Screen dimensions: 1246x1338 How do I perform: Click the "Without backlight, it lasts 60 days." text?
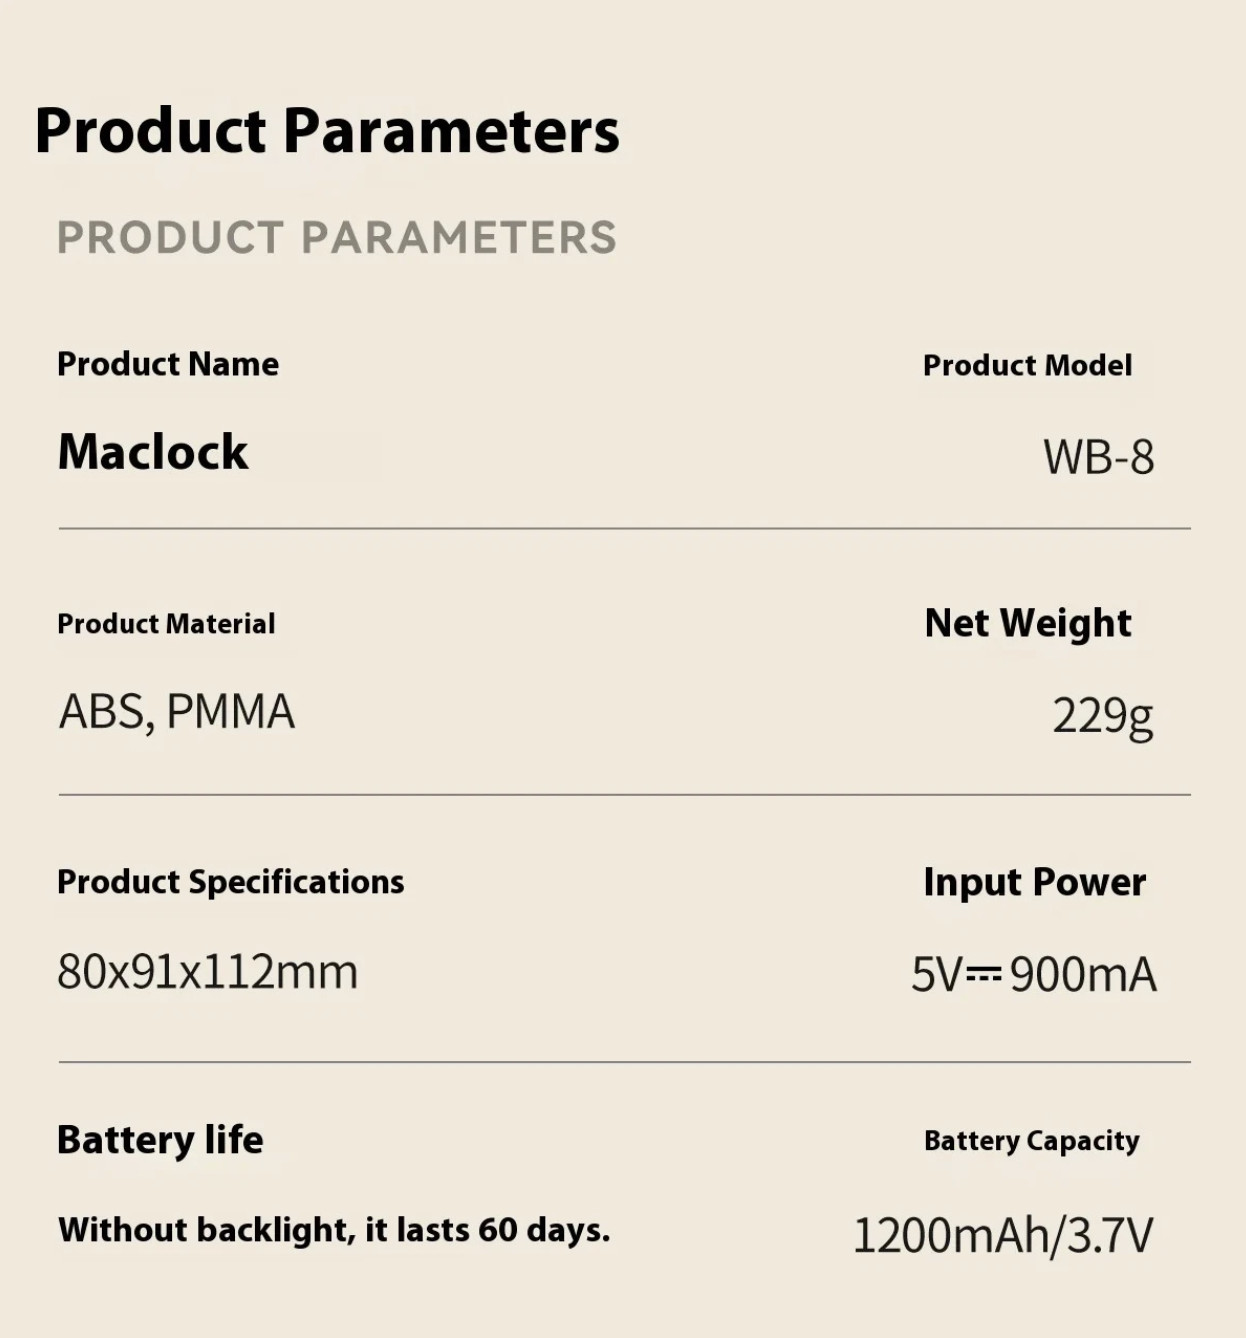point(334,1230)
